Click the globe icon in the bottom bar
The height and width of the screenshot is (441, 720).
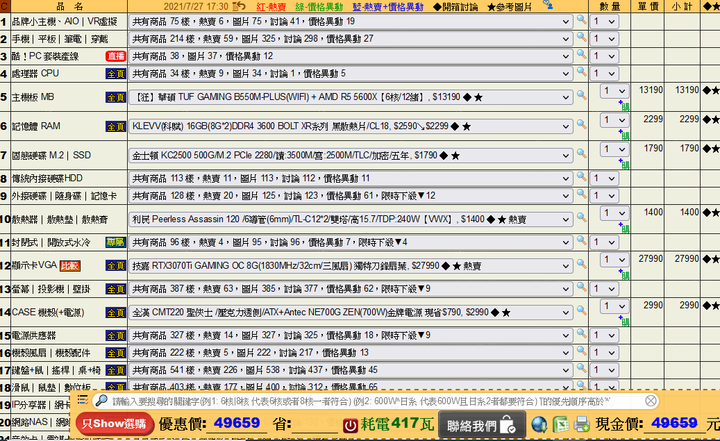tap(539, 424)
